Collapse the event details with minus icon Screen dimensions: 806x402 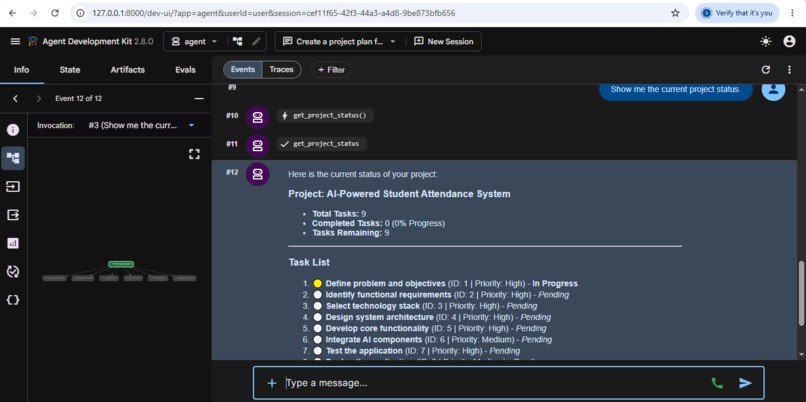point(199,99)
